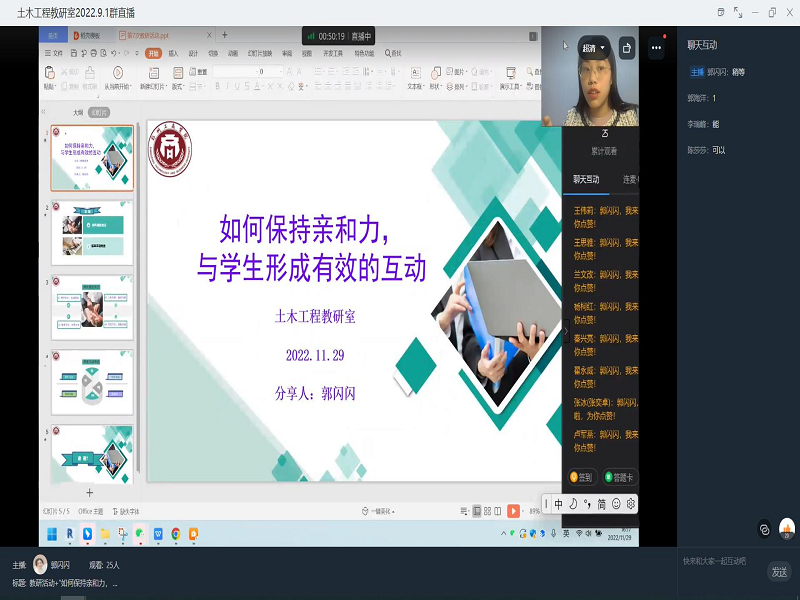
Task: Select slide 4 thumbnail in panel
Action: pyautogui.click(x=92, y=382)
